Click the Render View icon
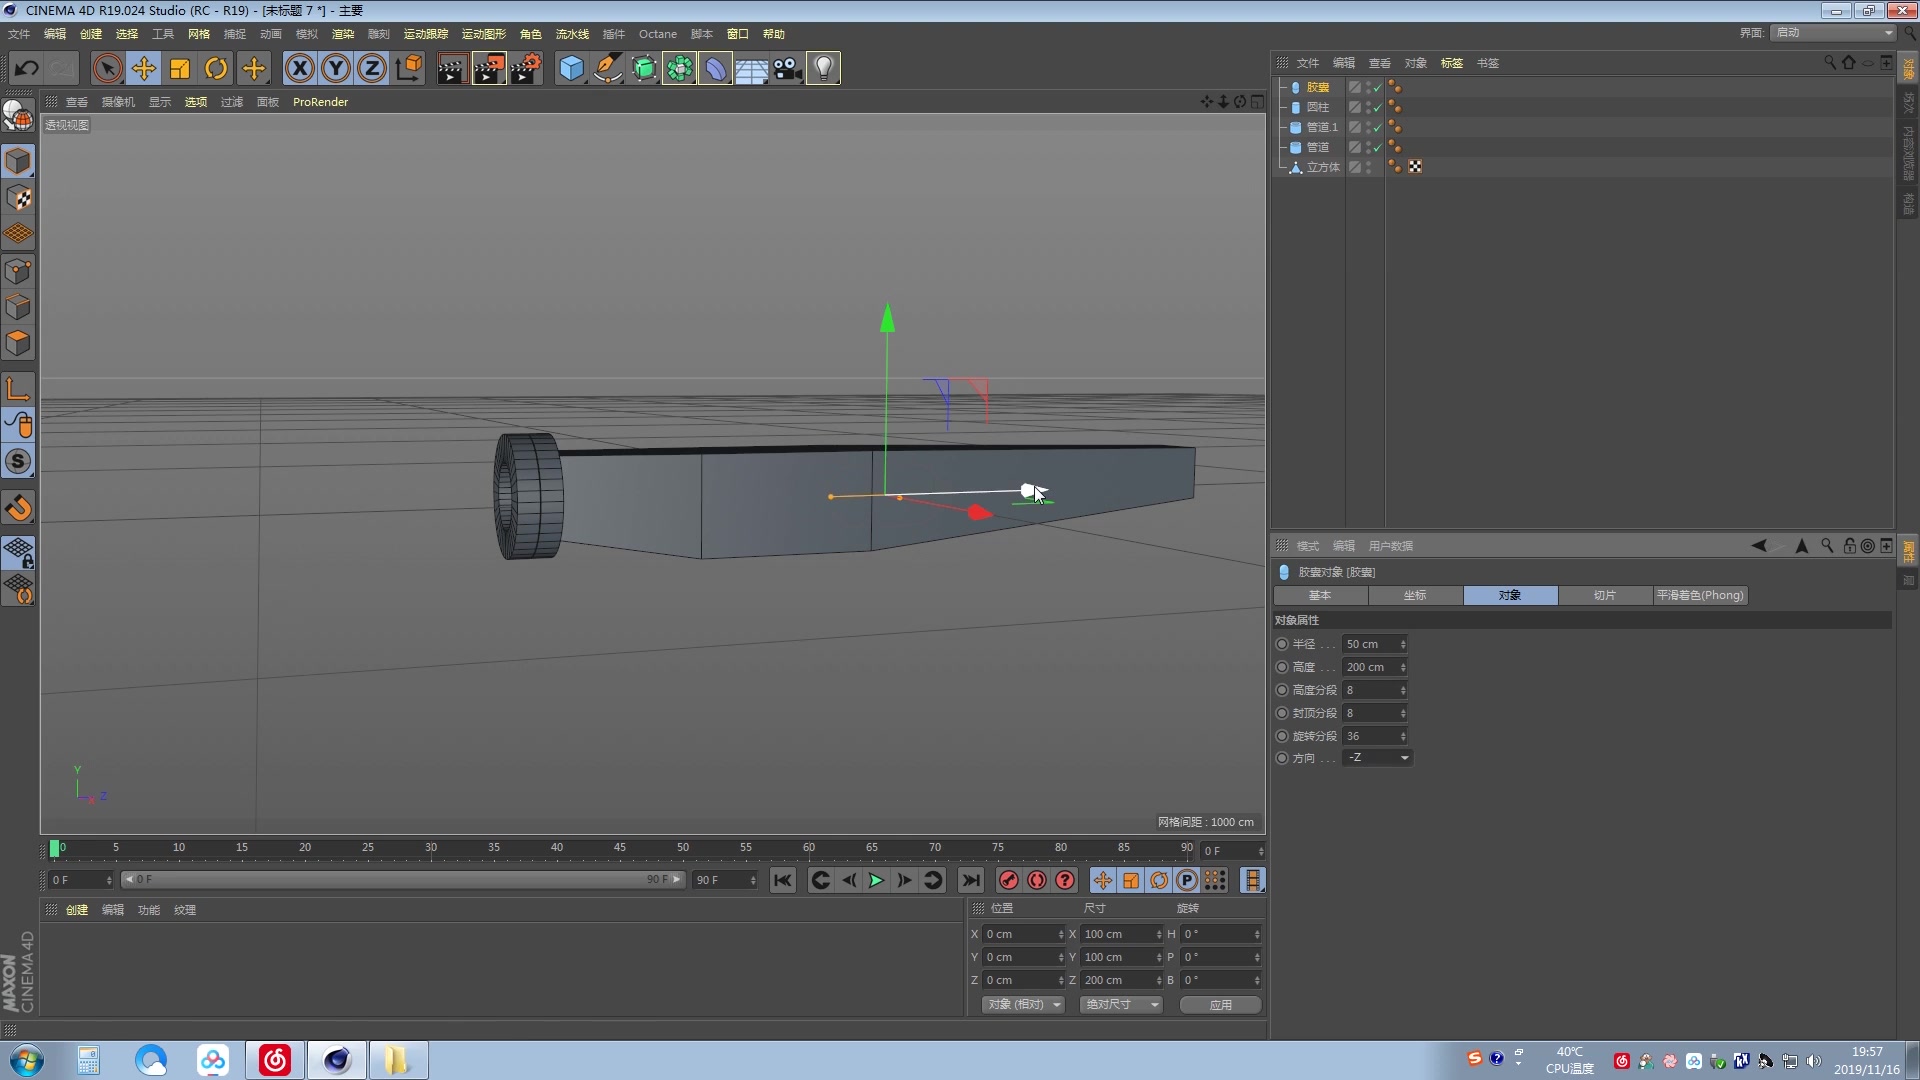The height and width of the screenshot is (1080, 1920). (452, 68)
